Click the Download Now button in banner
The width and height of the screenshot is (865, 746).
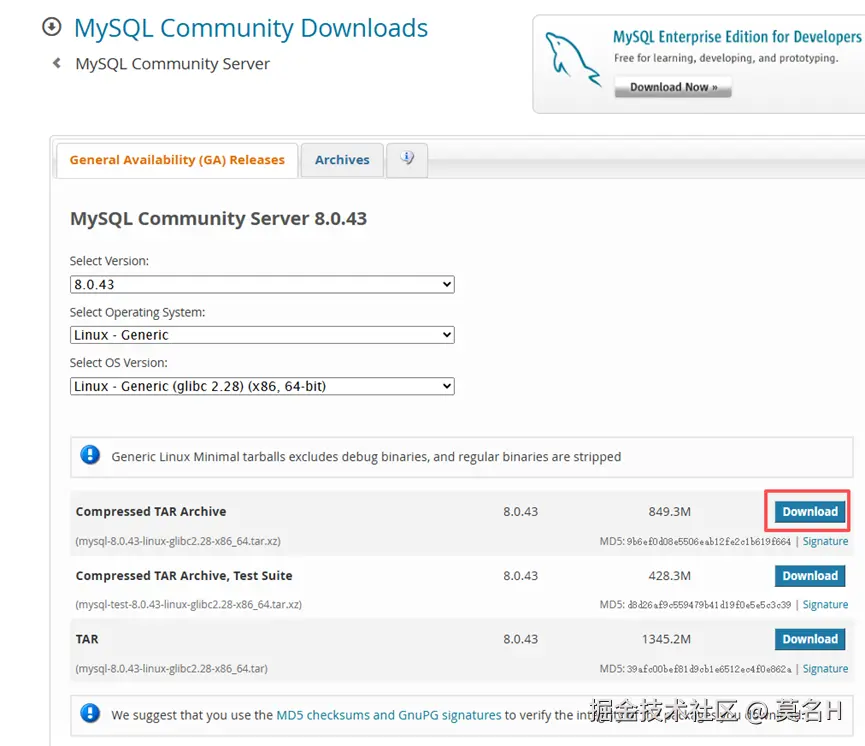[673, 87]
